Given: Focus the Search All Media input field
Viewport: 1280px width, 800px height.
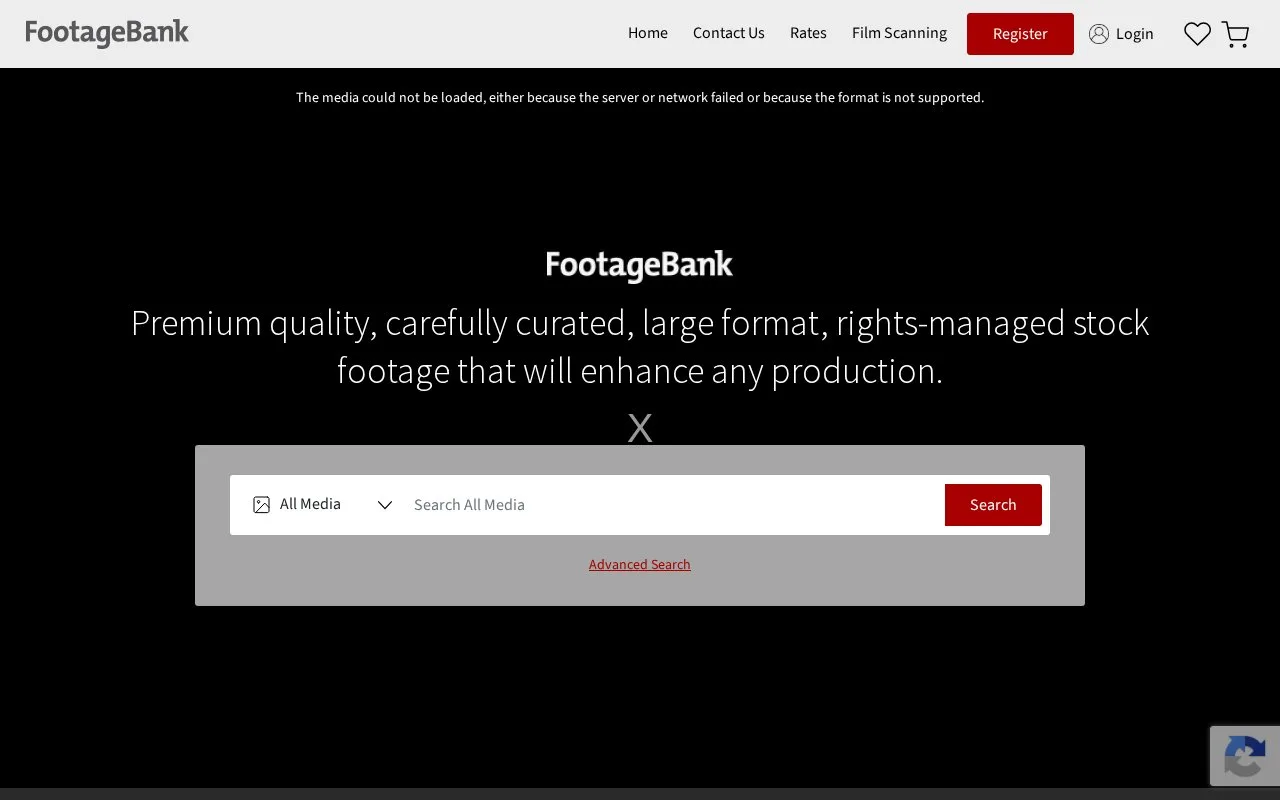Looking at the screenshot, I should click(x=675, y=505).
